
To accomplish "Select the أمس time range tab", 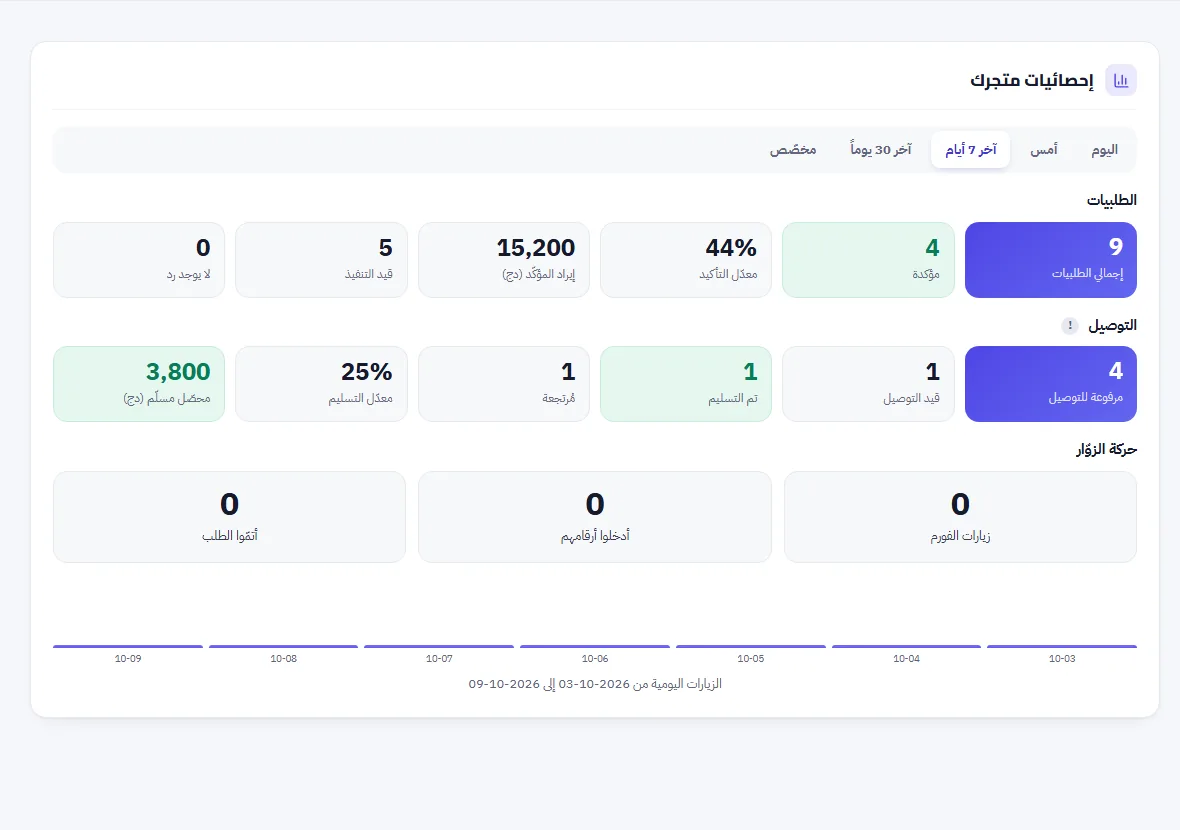I will coord(1043,150).
